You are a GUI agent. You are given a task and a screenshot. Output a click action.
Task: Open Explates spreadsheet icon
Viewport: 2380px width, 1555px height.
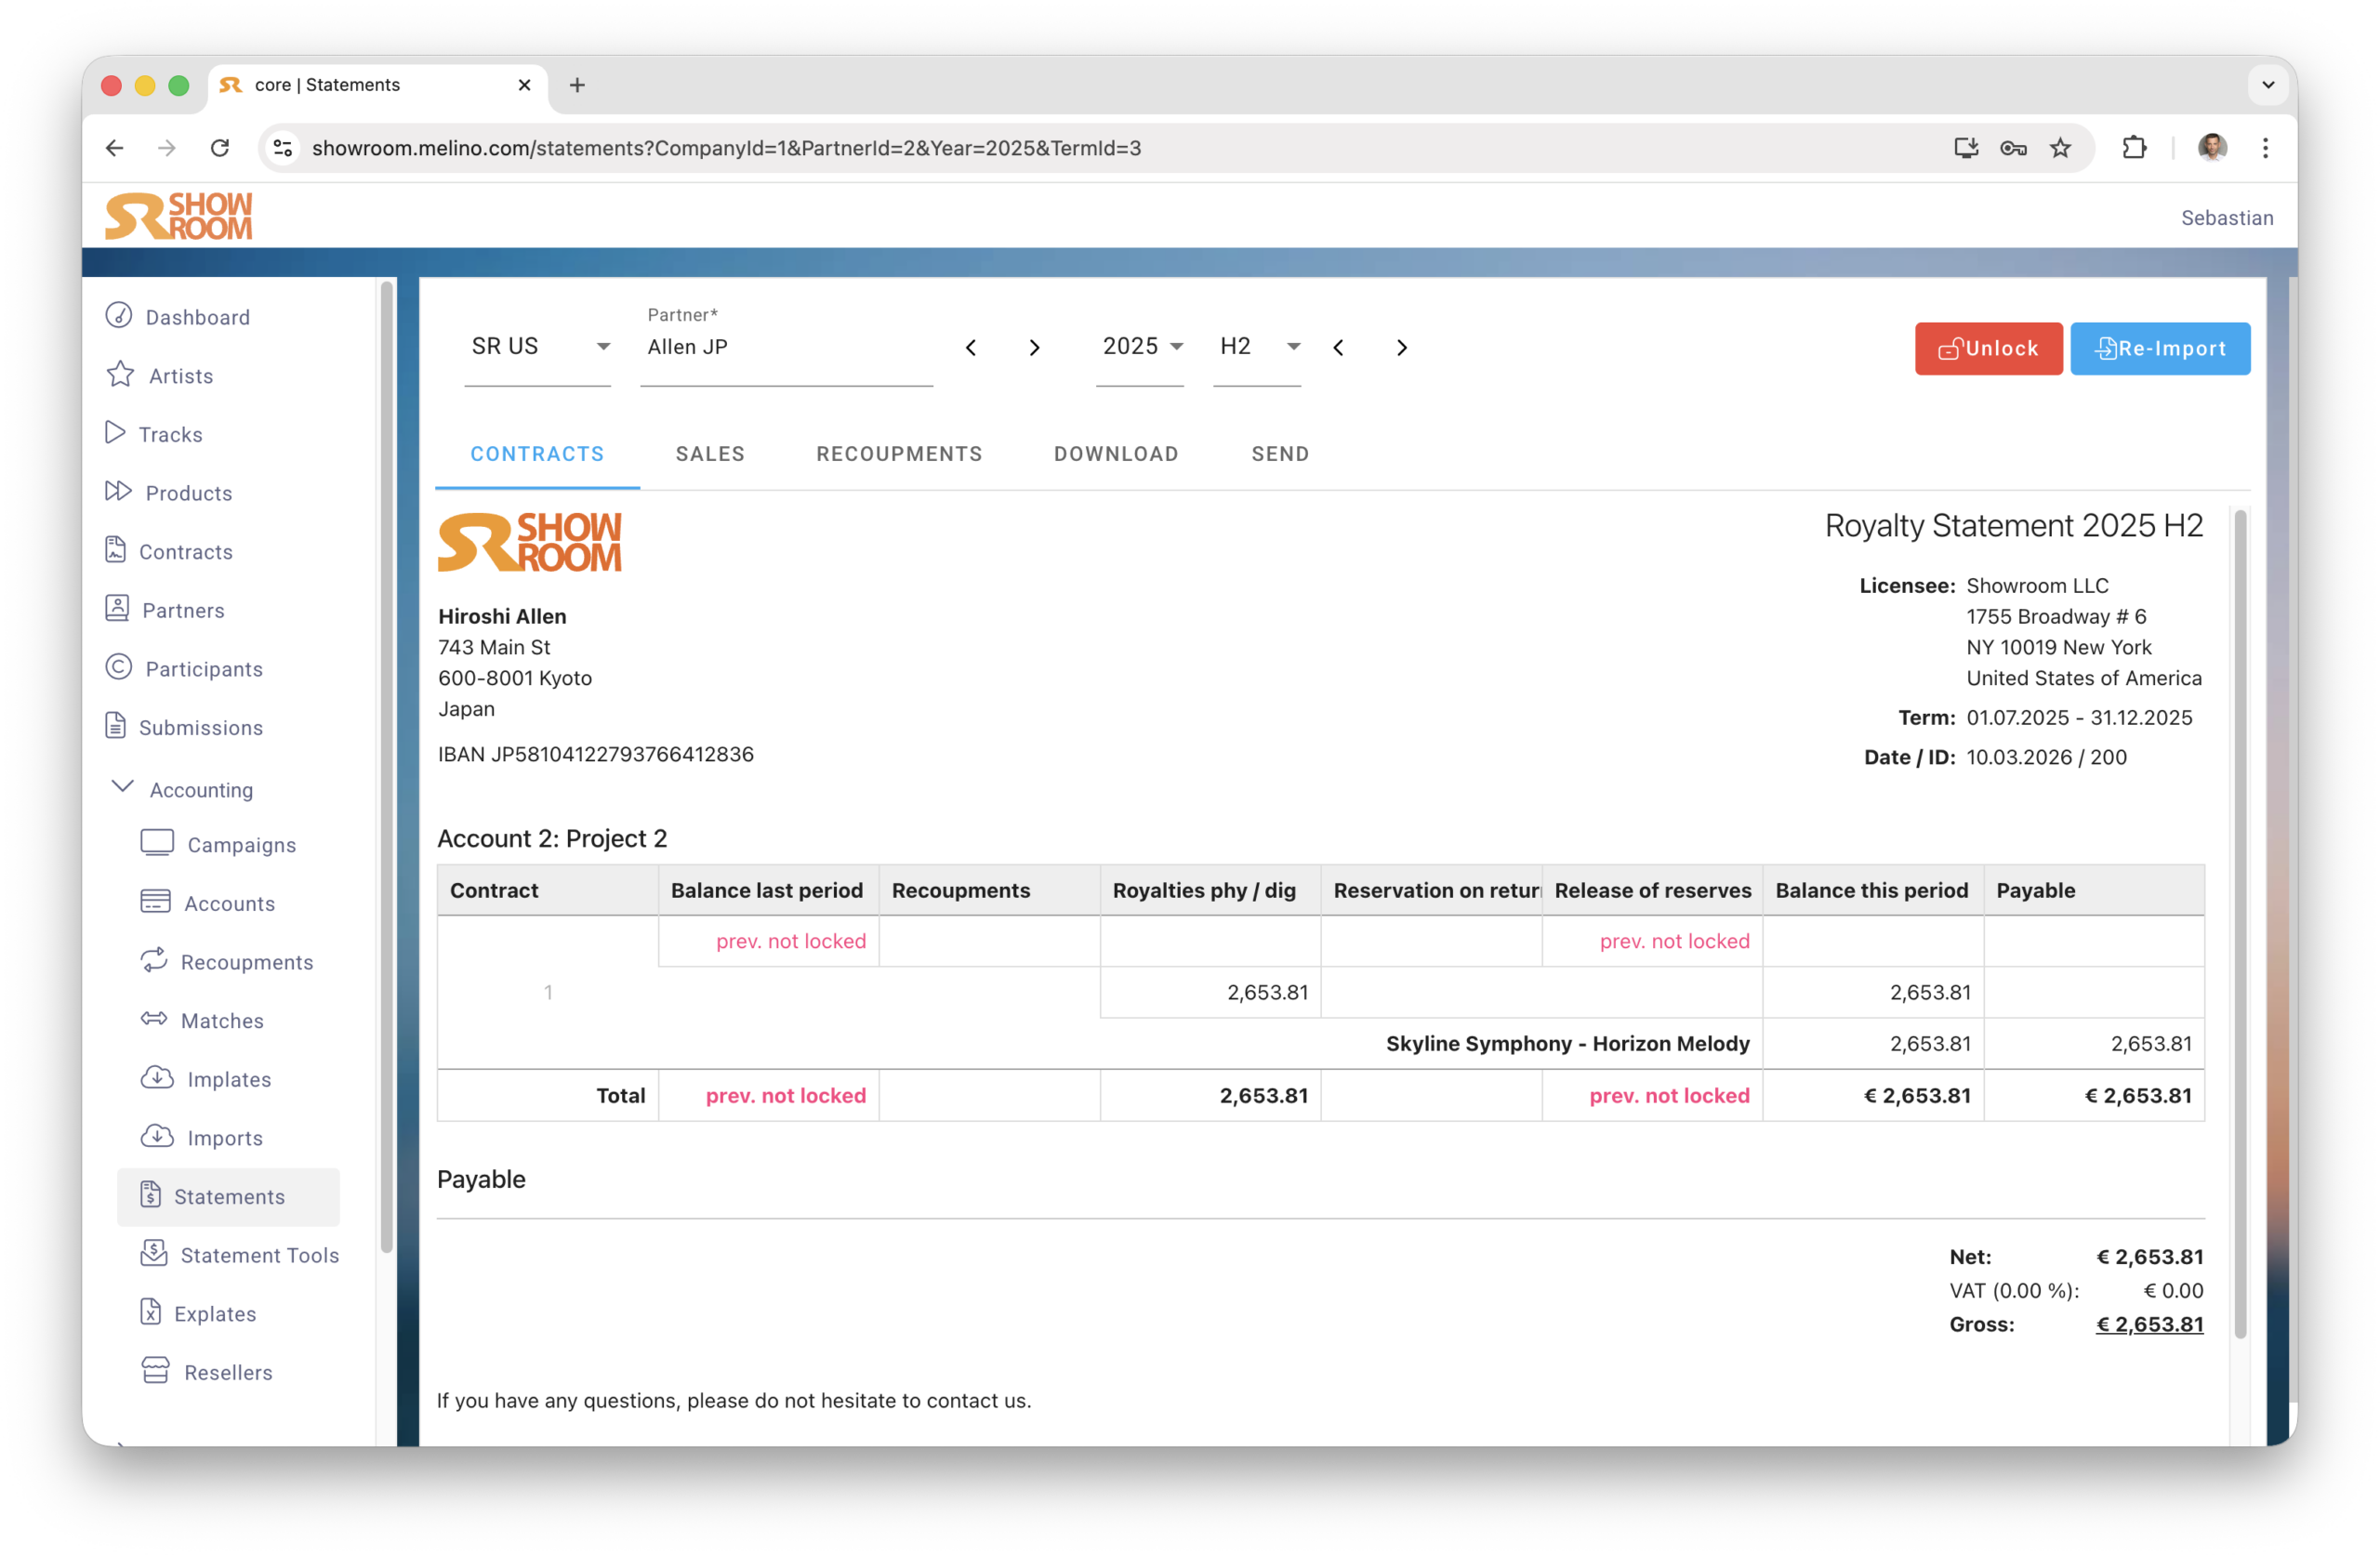pyautogui.click(x=151, y=1312)
